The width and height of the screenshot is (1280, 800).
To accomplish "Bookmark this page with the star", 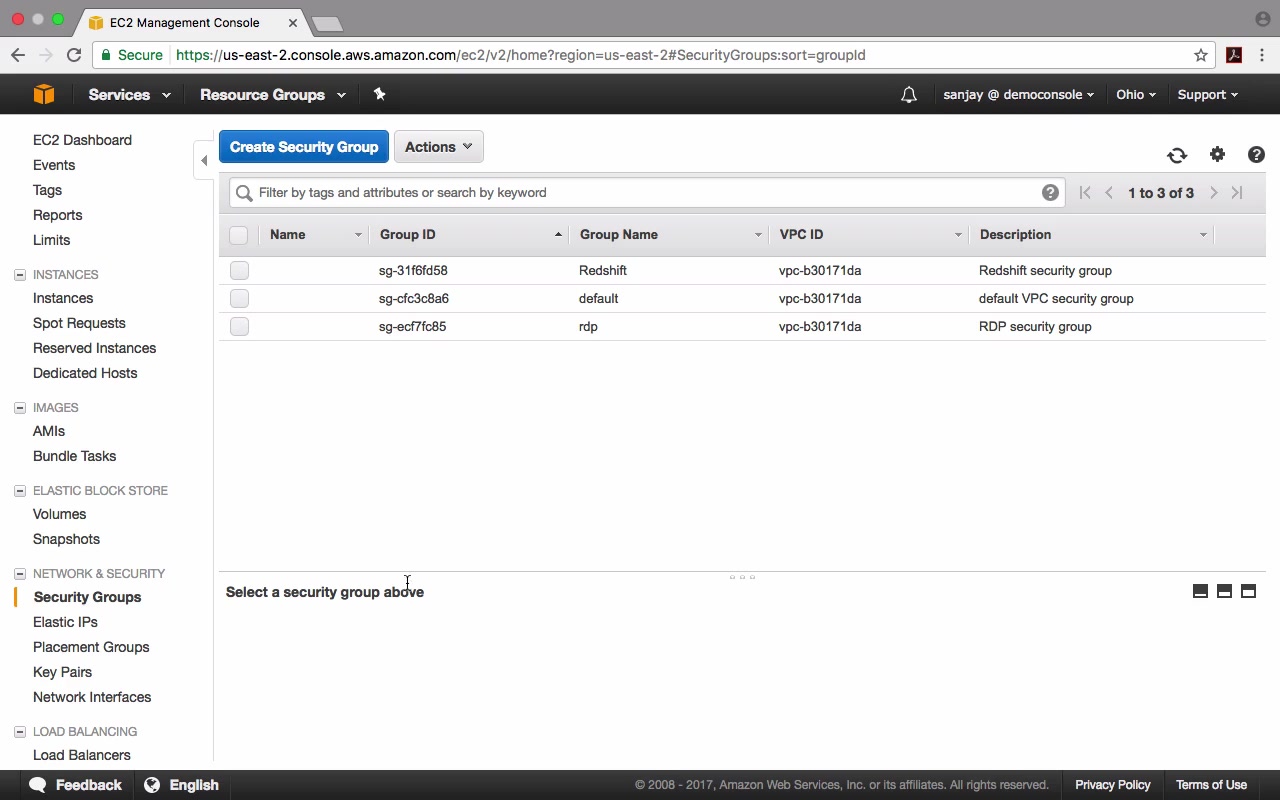I will pyautogui.click(x=1201, y=55).
